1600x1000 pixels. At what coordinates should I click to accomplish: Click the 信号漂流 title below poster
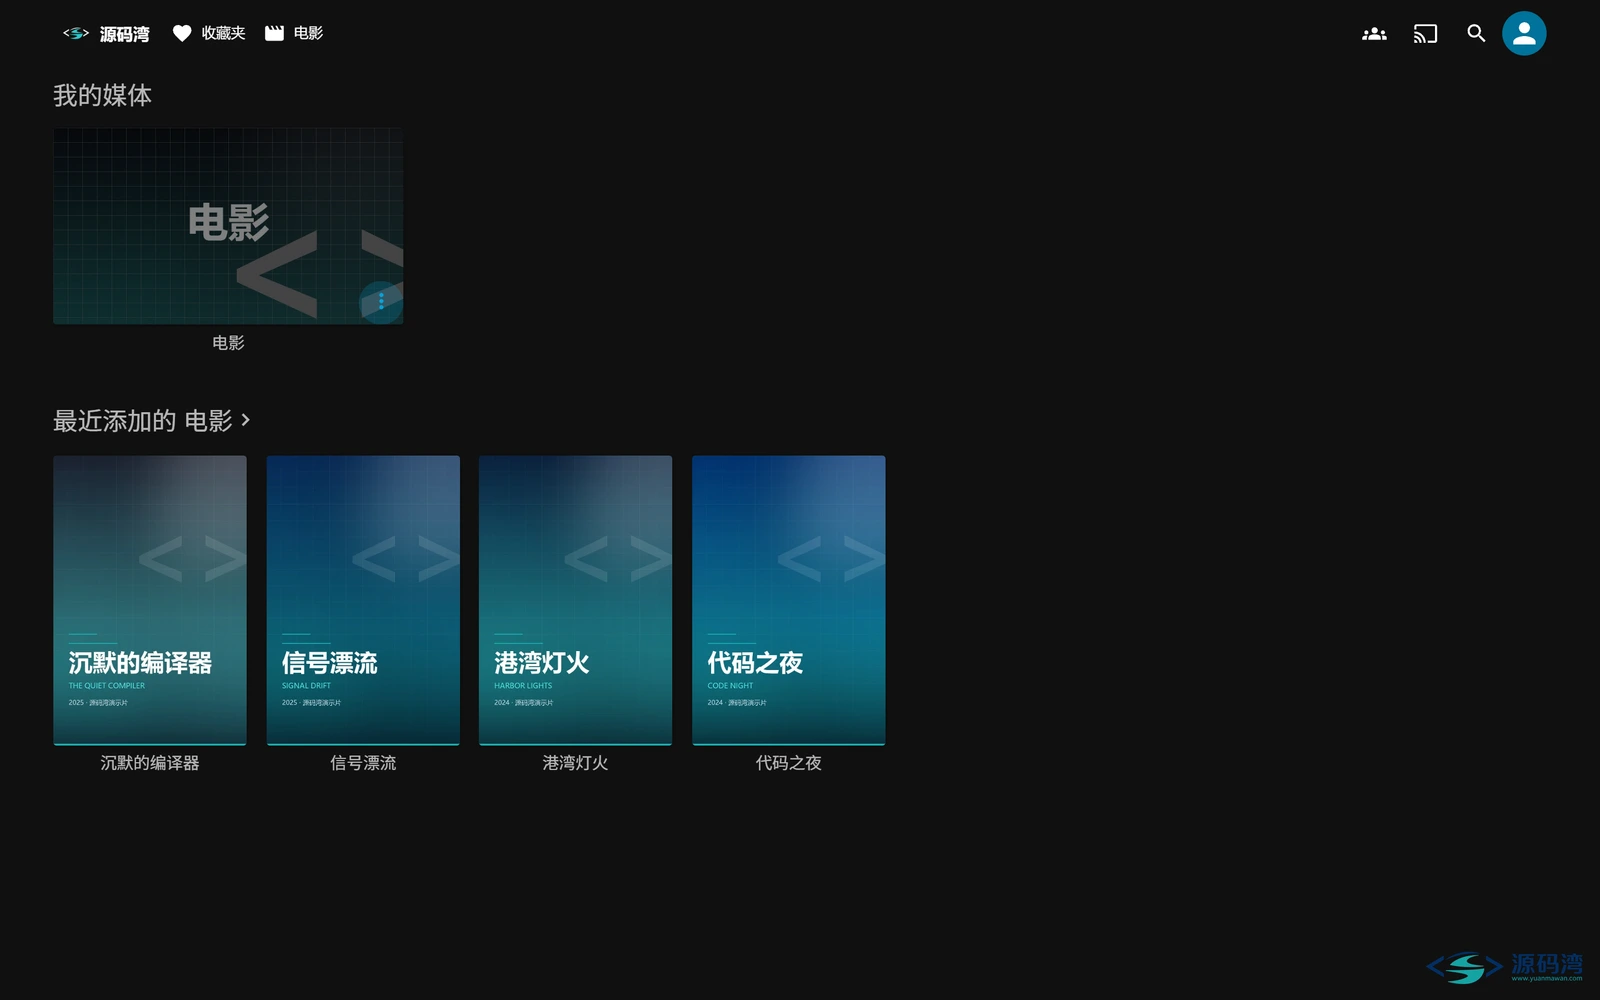[x=363, y=763]
